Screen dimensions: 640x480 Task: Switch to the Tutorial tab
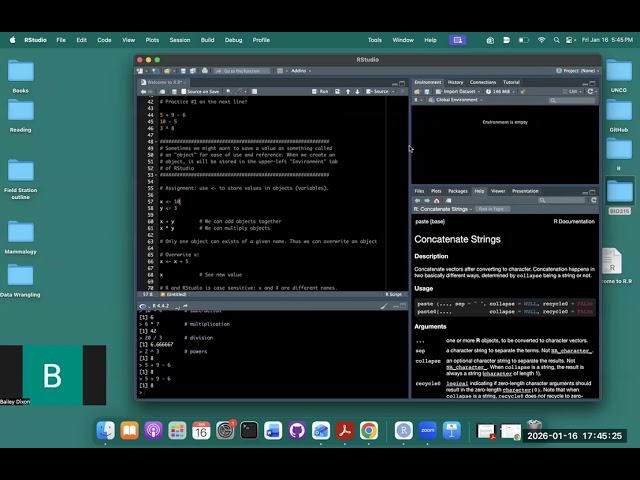511,82
